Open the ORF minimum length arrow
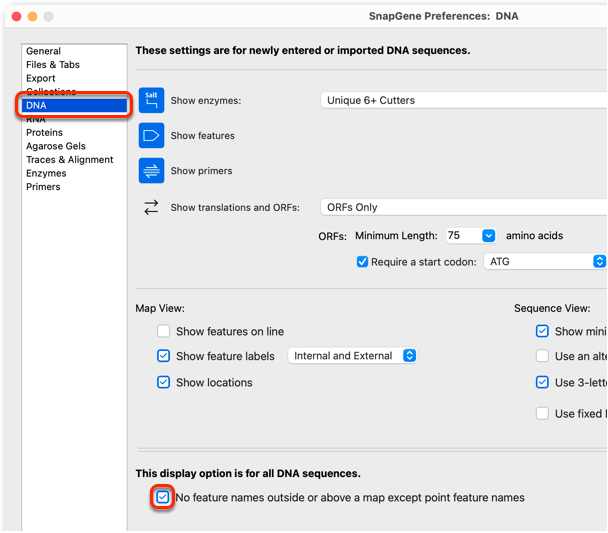The image size is (608, 533). 489,235
